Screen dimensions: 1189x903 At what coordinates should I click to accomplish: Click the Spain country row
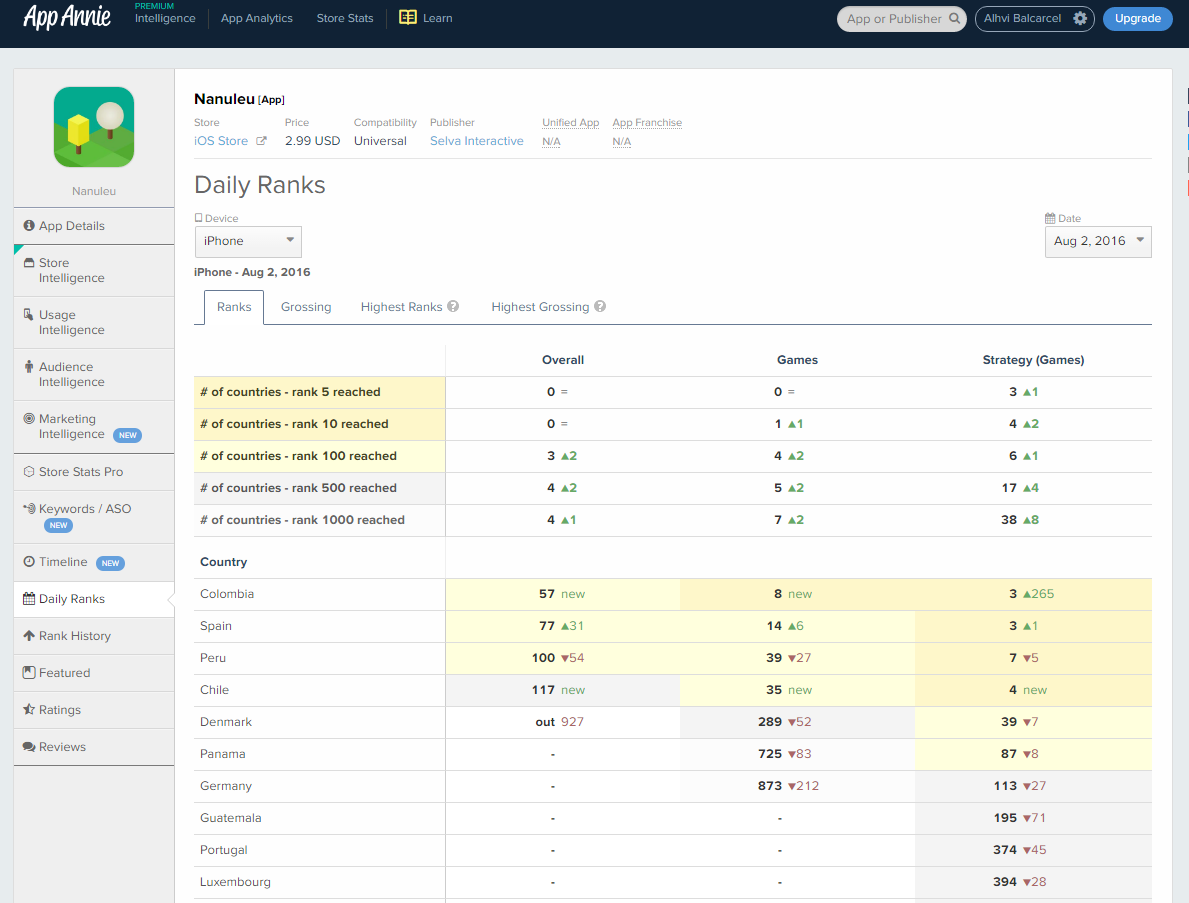coord(673,626)
